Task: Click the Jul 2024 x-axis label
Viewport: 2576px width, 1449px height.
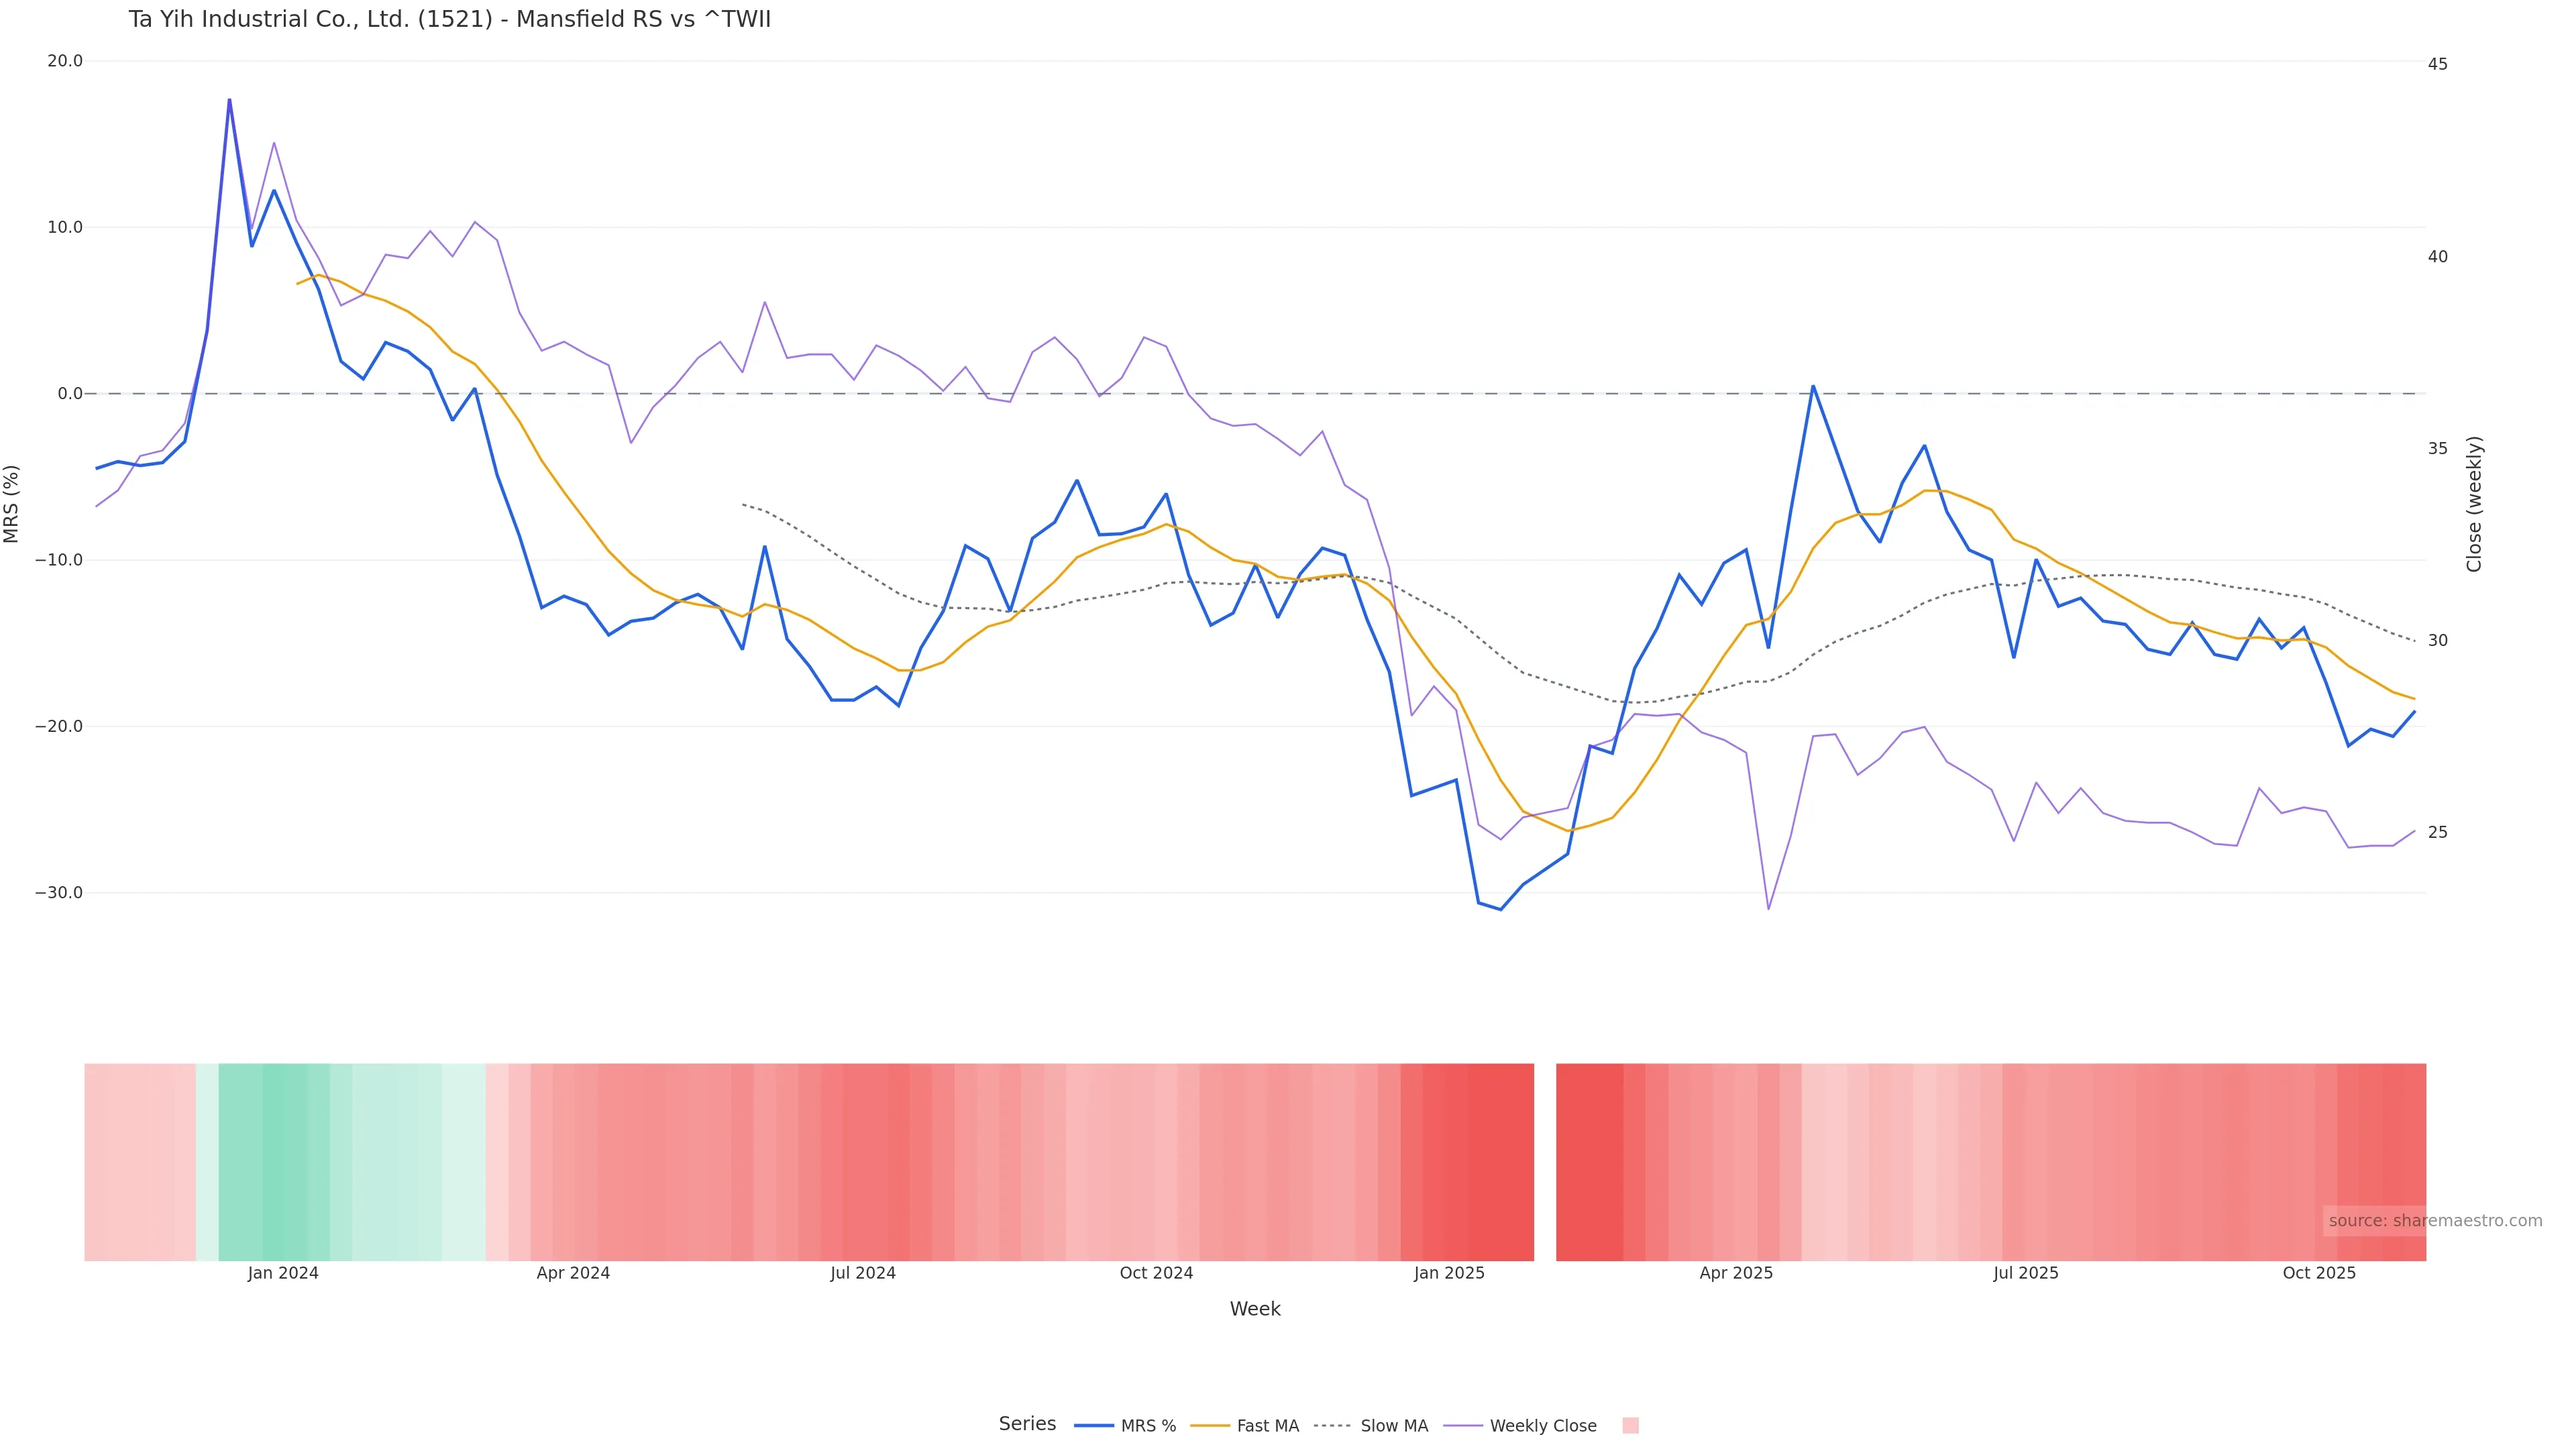Action: (x=863, y=1274)
